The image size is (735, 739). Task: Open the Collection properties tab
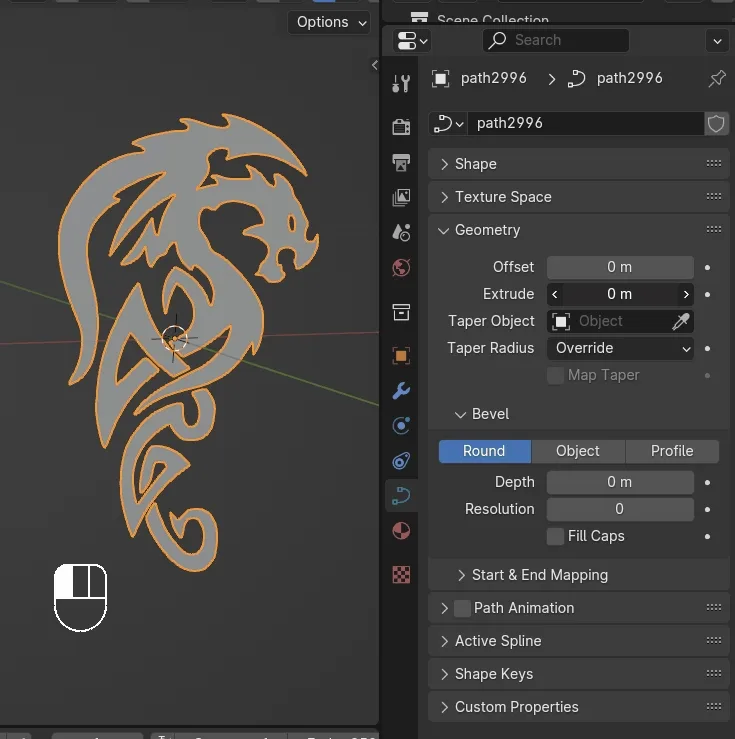pyautogui.click(x=401, y=312)
